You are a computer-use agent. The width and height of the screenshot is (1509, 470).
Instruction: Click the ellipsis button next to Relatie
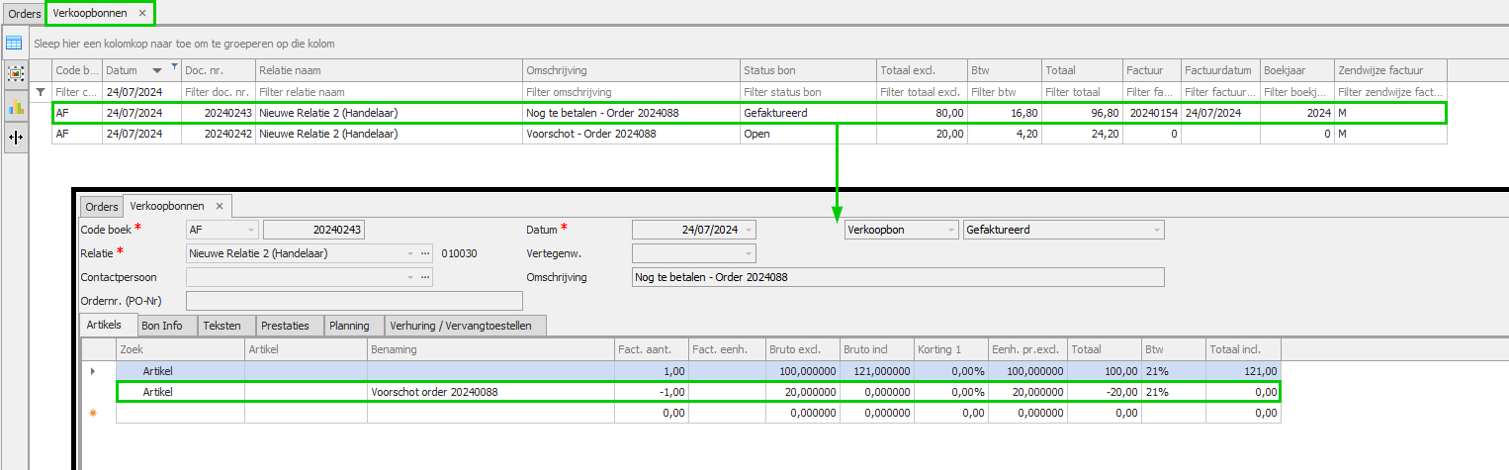(x=425, y=253)
